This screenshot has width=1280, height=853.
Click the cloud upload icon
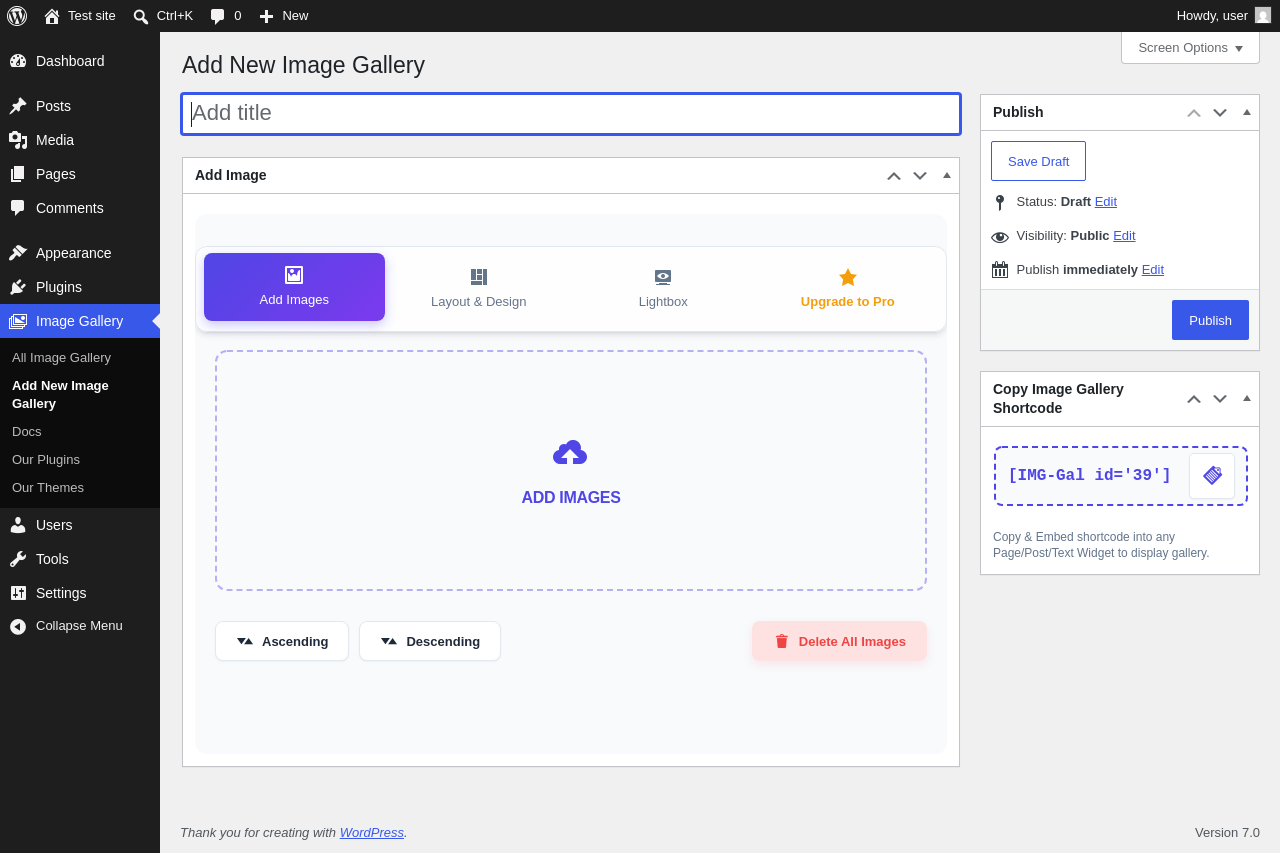[570, 453]
